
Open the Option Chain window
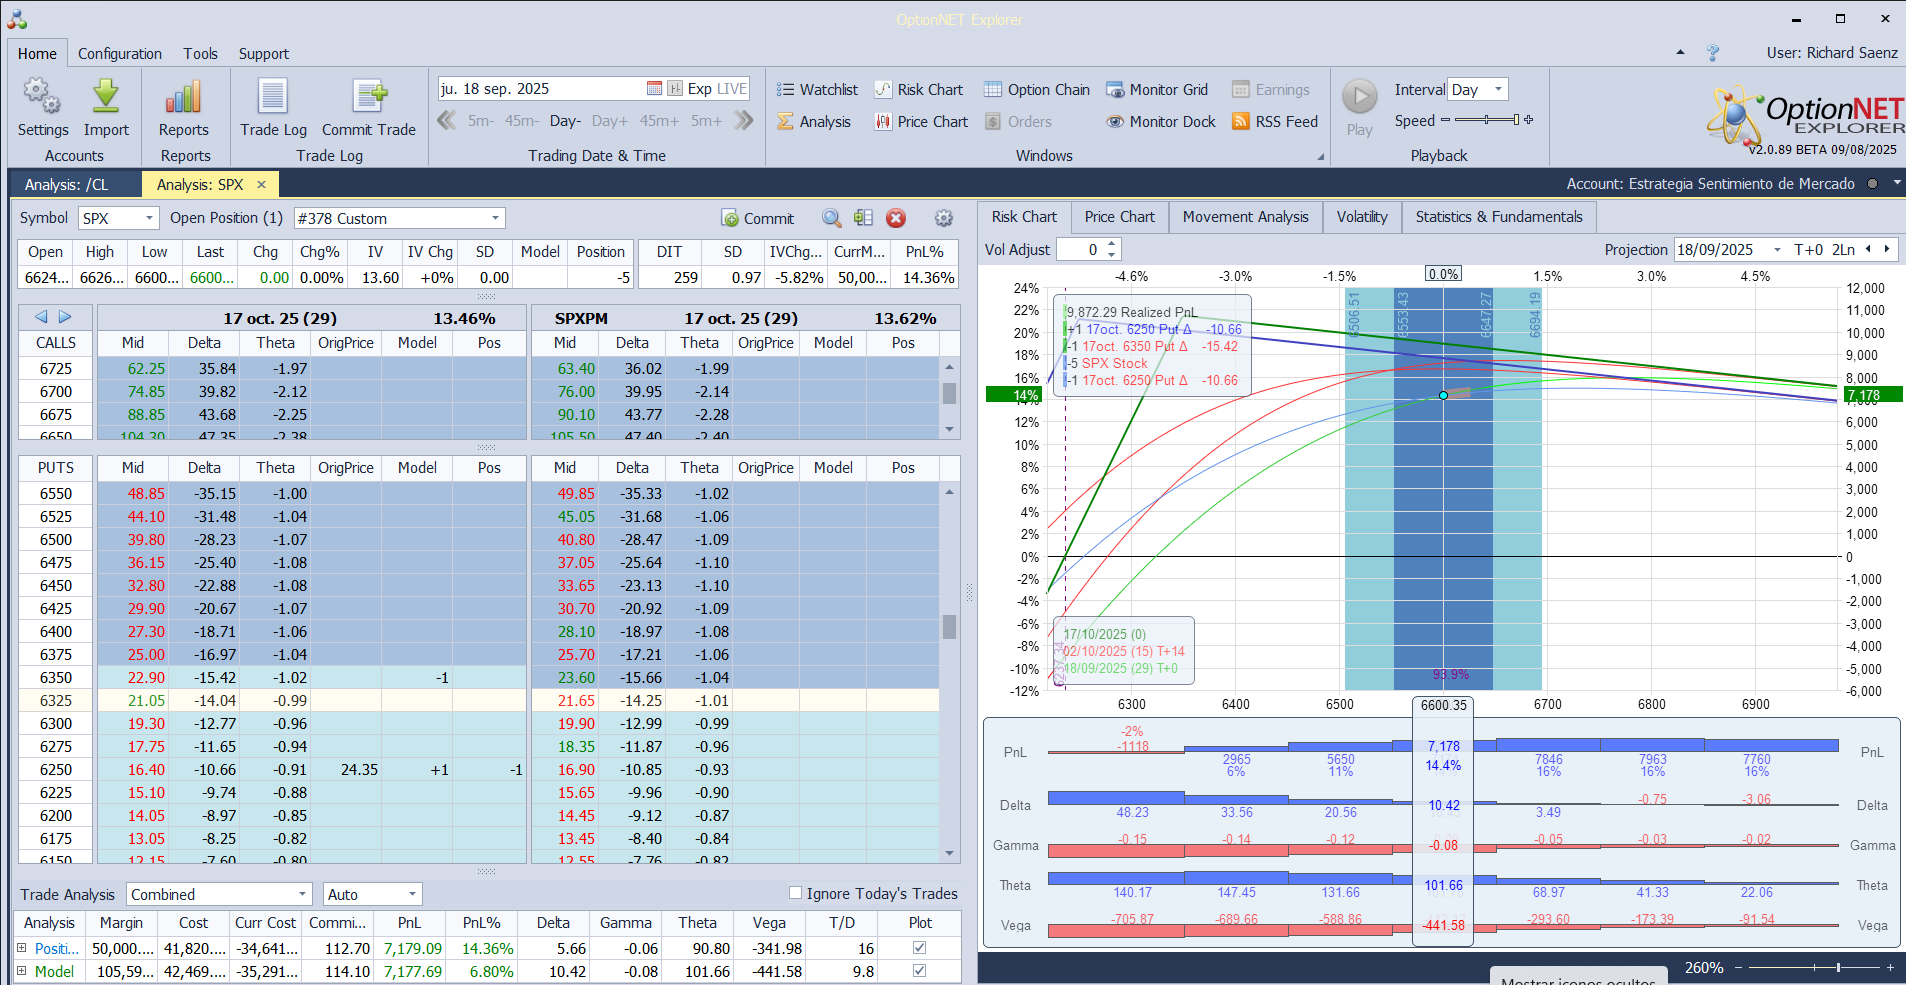click(1036, 90)
